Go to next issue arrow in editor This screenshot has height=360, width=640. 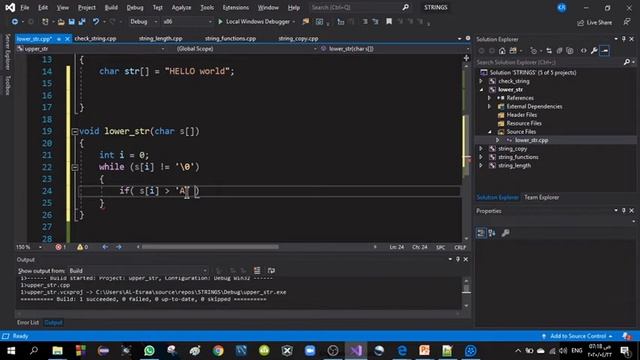(119, 247)
